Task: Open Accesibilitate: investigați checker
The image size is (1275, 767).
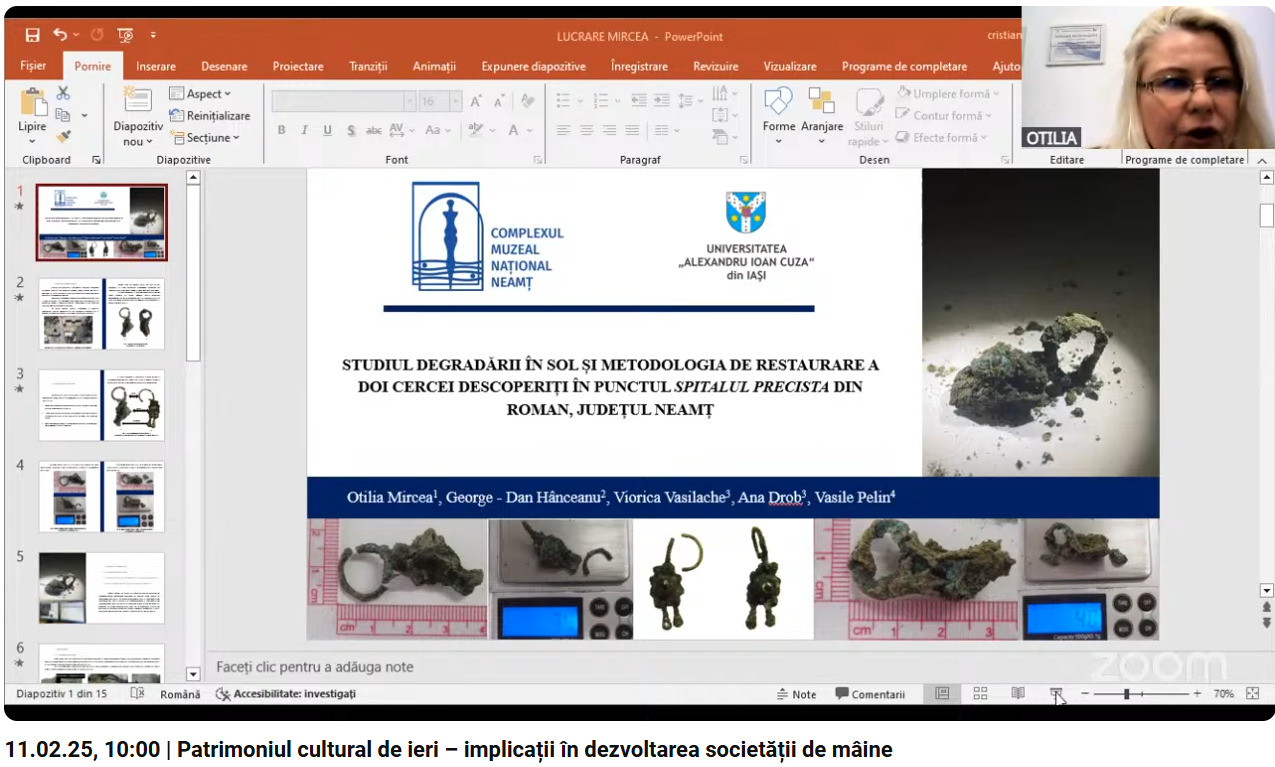Action: point(286,694)
